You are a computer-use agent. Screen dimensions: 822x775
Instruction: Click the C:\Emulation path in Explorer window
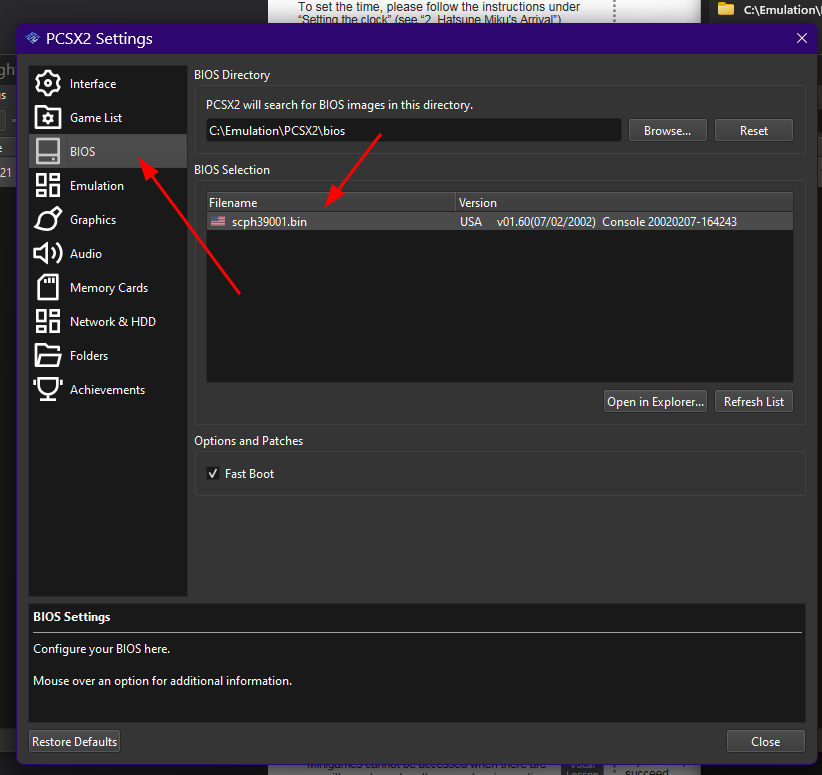pyautogui.click(x=781, y=9)
